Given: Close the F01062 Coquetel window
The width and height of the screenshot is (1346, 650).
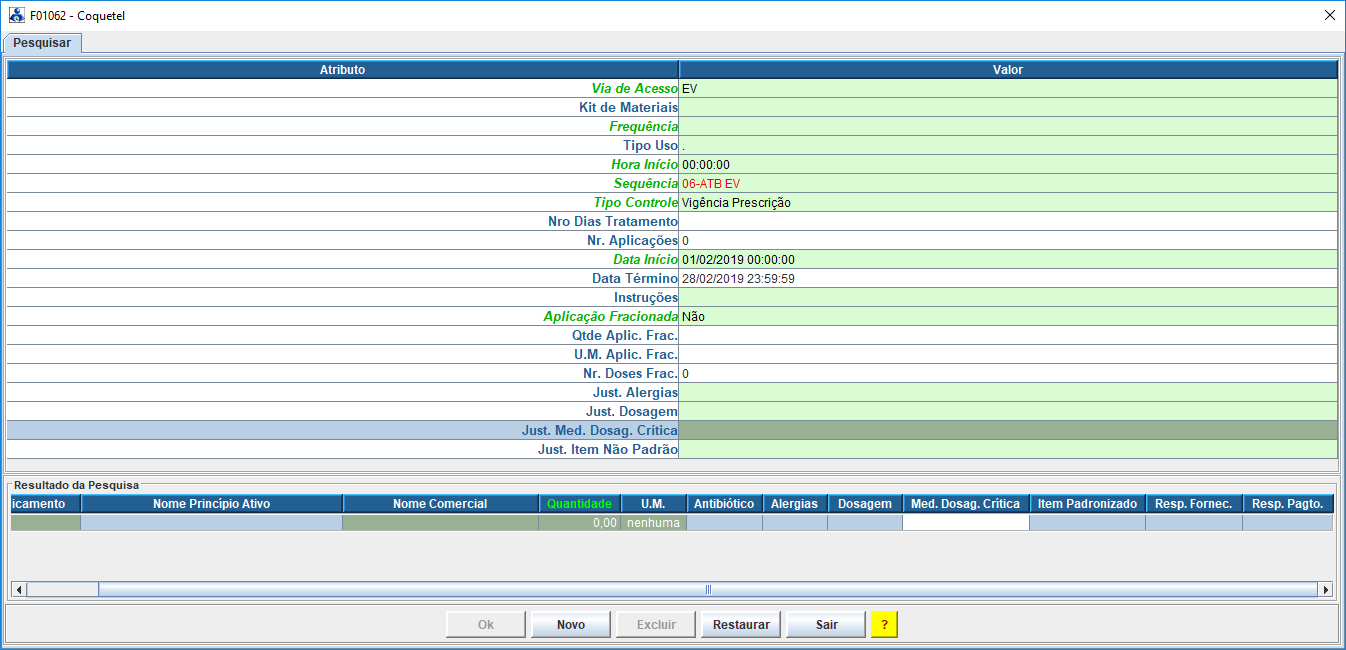Looking at the screenshot, I should (x=1329, y=16).
